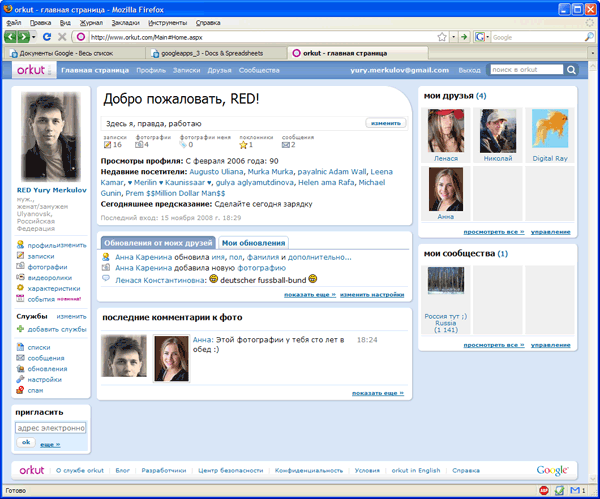Viewport: 600px width, 499px height.
Task: Click просмотреть все under мои друзья
Action: (494, 232)
